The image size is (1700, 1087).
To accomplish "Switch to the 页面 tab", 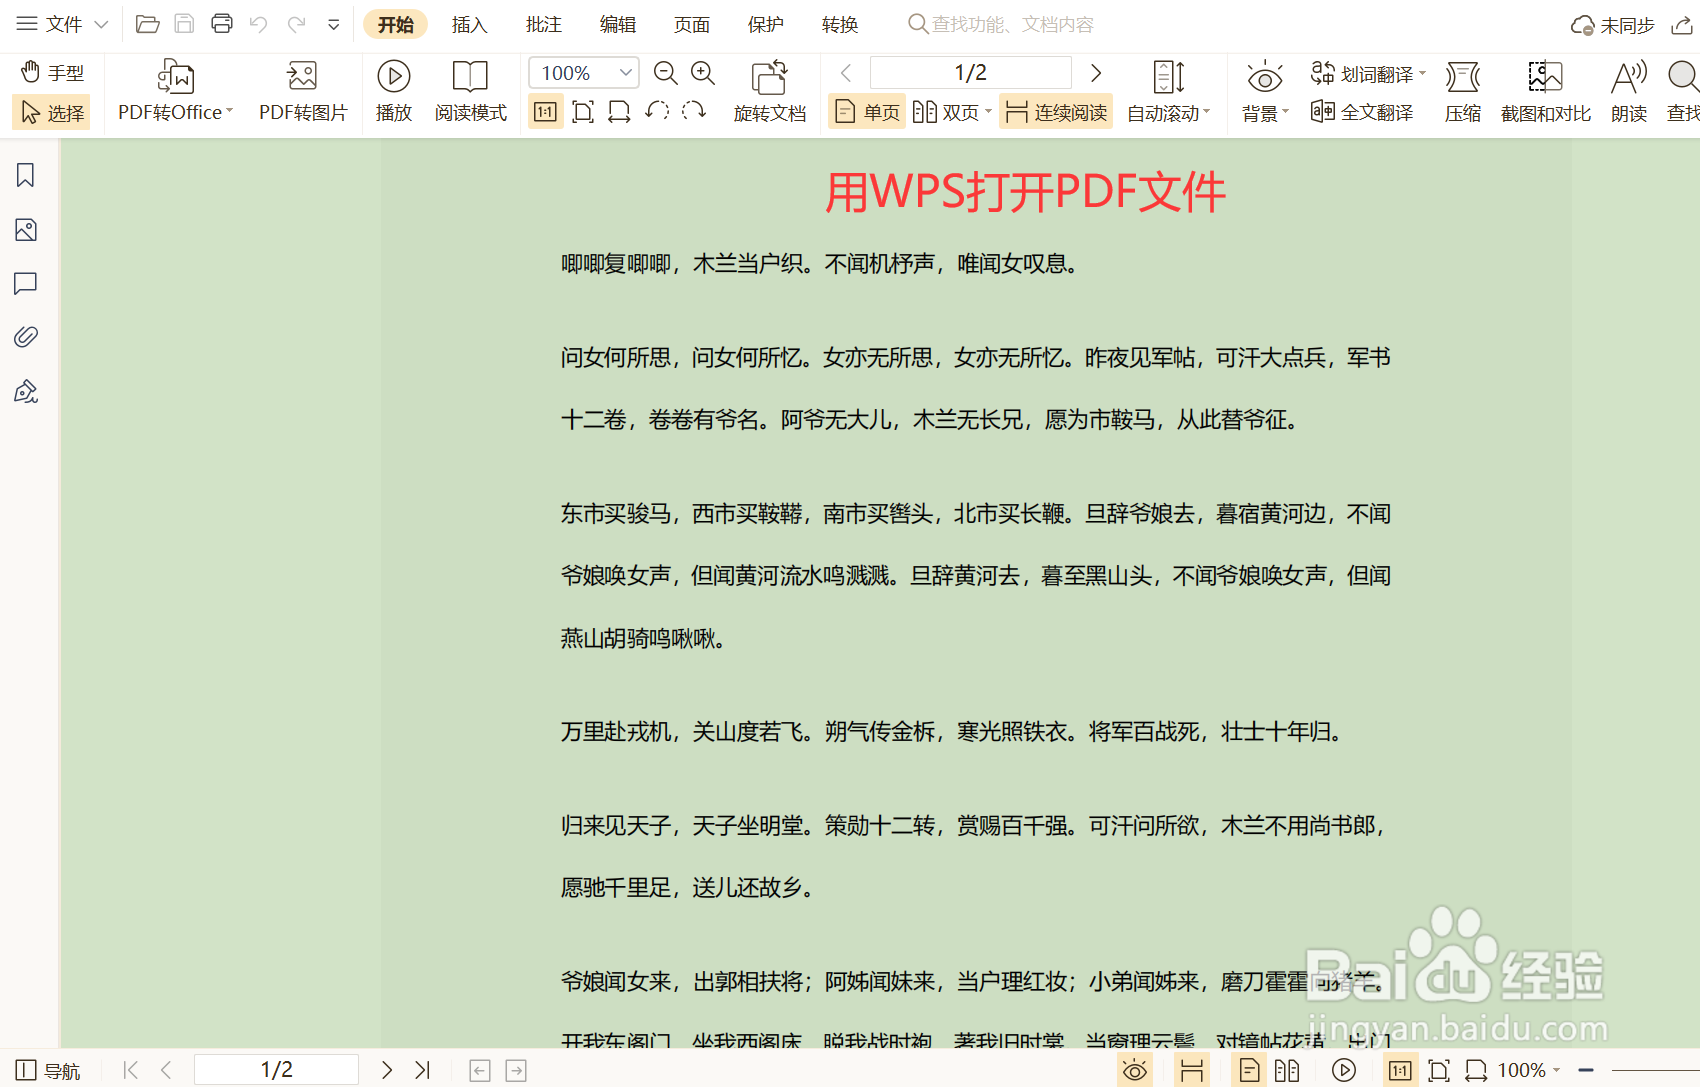I will tap(692, 24).
